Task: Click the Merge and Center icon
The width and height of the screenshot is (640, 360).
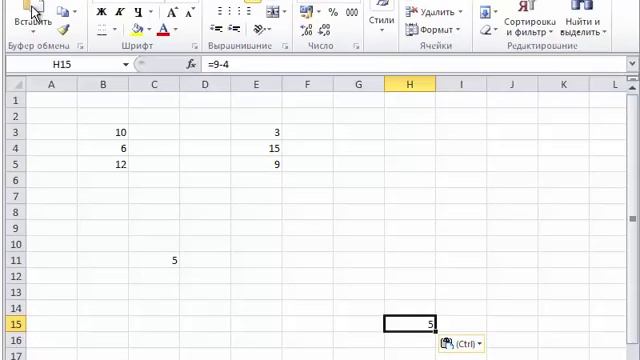Action: pyautogui.click(x=273, y=12)
